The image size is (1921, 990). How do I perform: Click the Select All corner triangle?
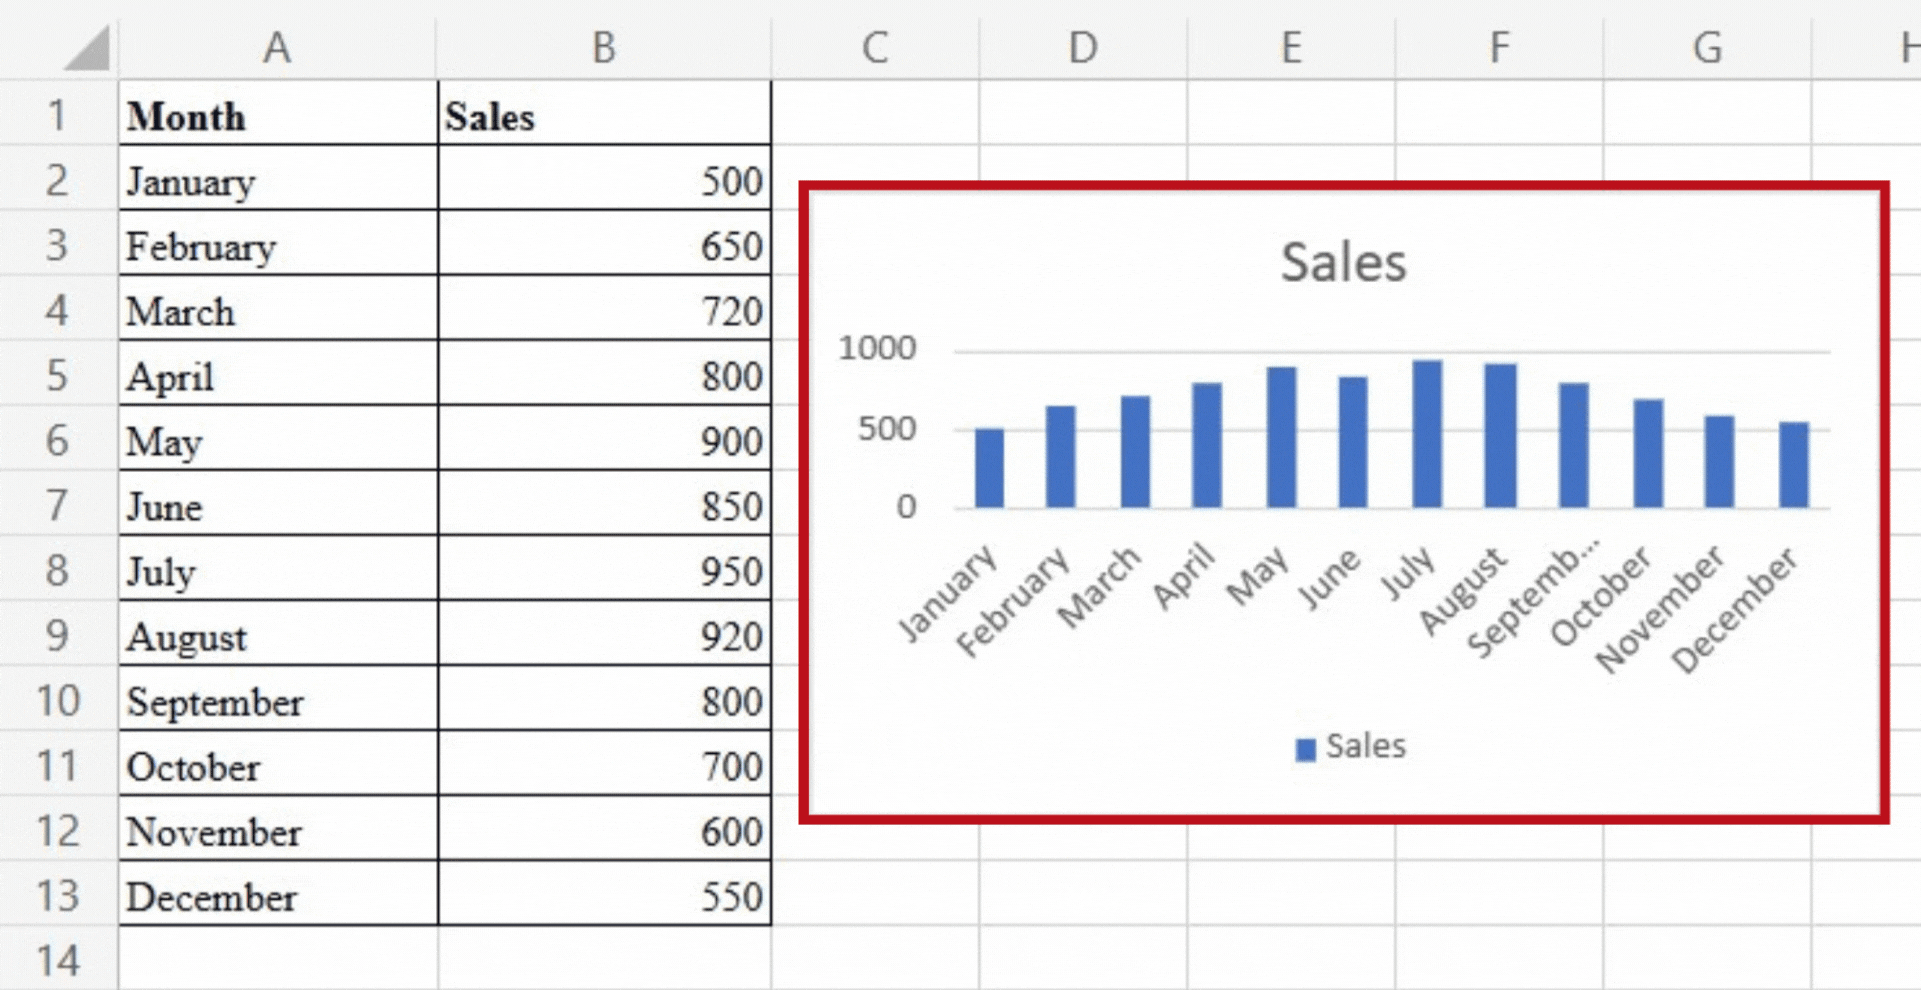(87, 48)
